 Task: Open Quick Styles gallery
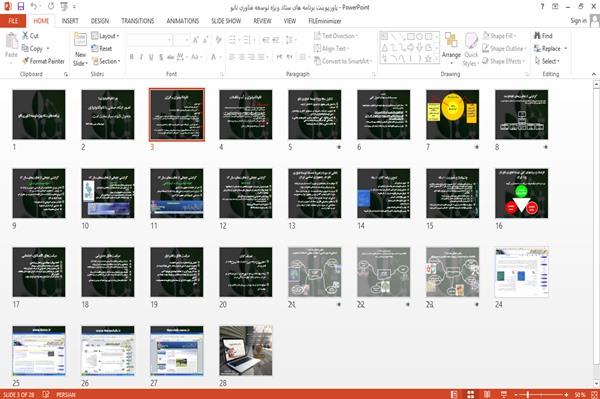click(471, 49)
